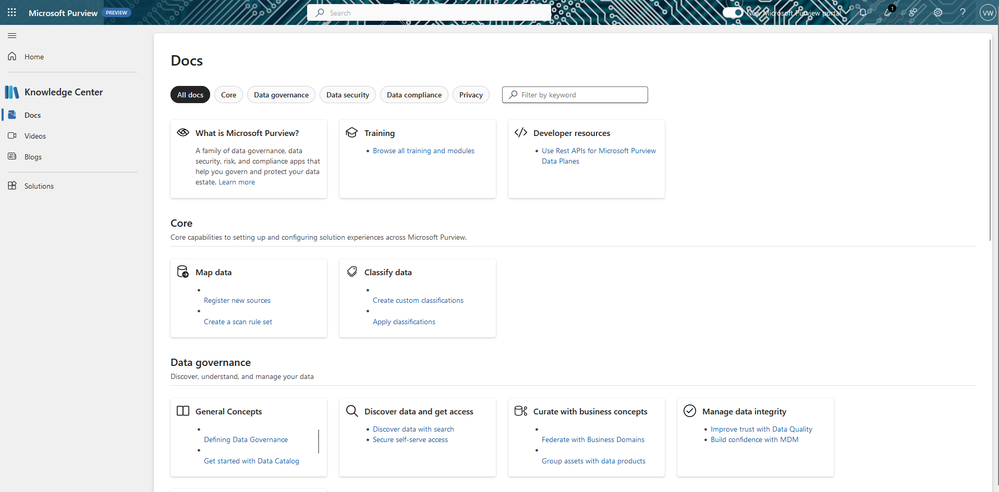Open Federate with Business Domains link
999x492 pixels.
click(593, 440)
